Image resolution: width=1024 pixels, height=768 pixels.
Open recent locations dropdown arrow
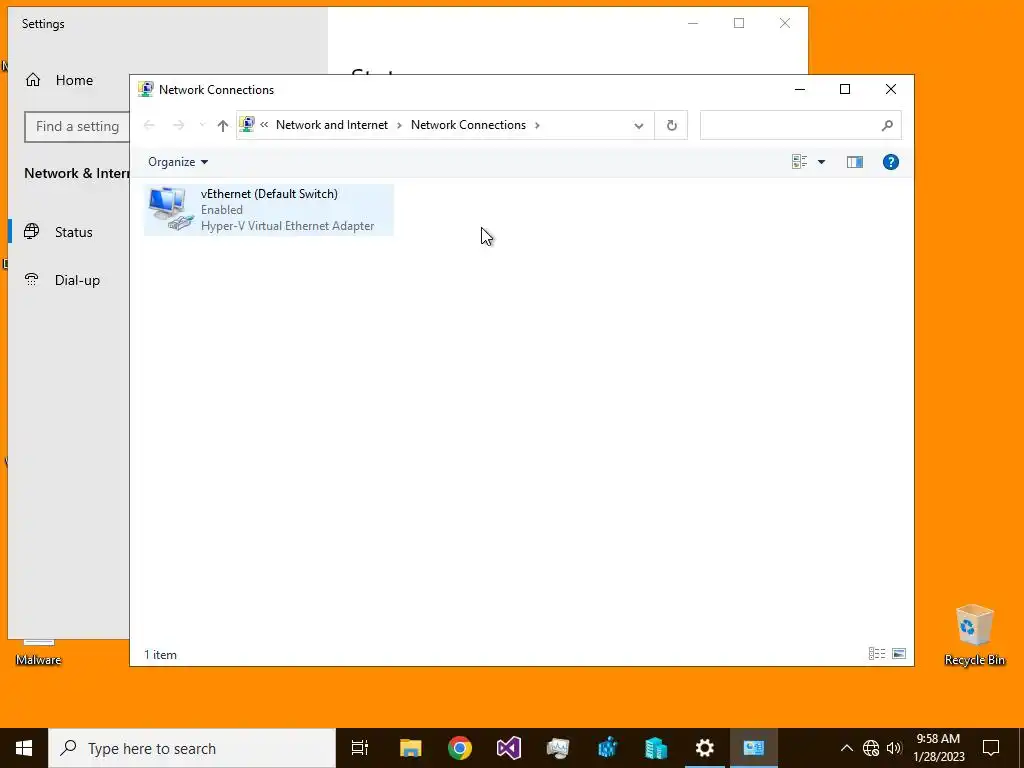point(202,125)
